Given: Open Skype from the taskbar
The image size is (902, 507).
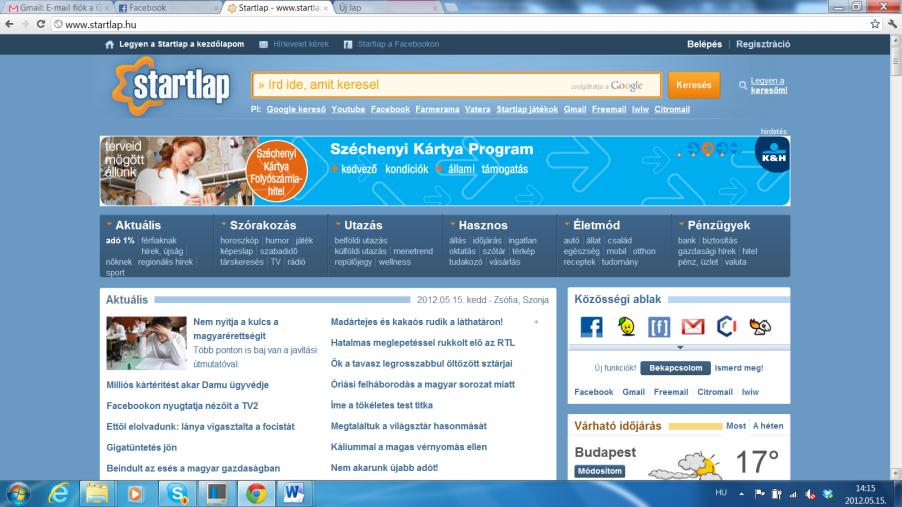Looking at the screenshot, I should click(x=177, y=494).
